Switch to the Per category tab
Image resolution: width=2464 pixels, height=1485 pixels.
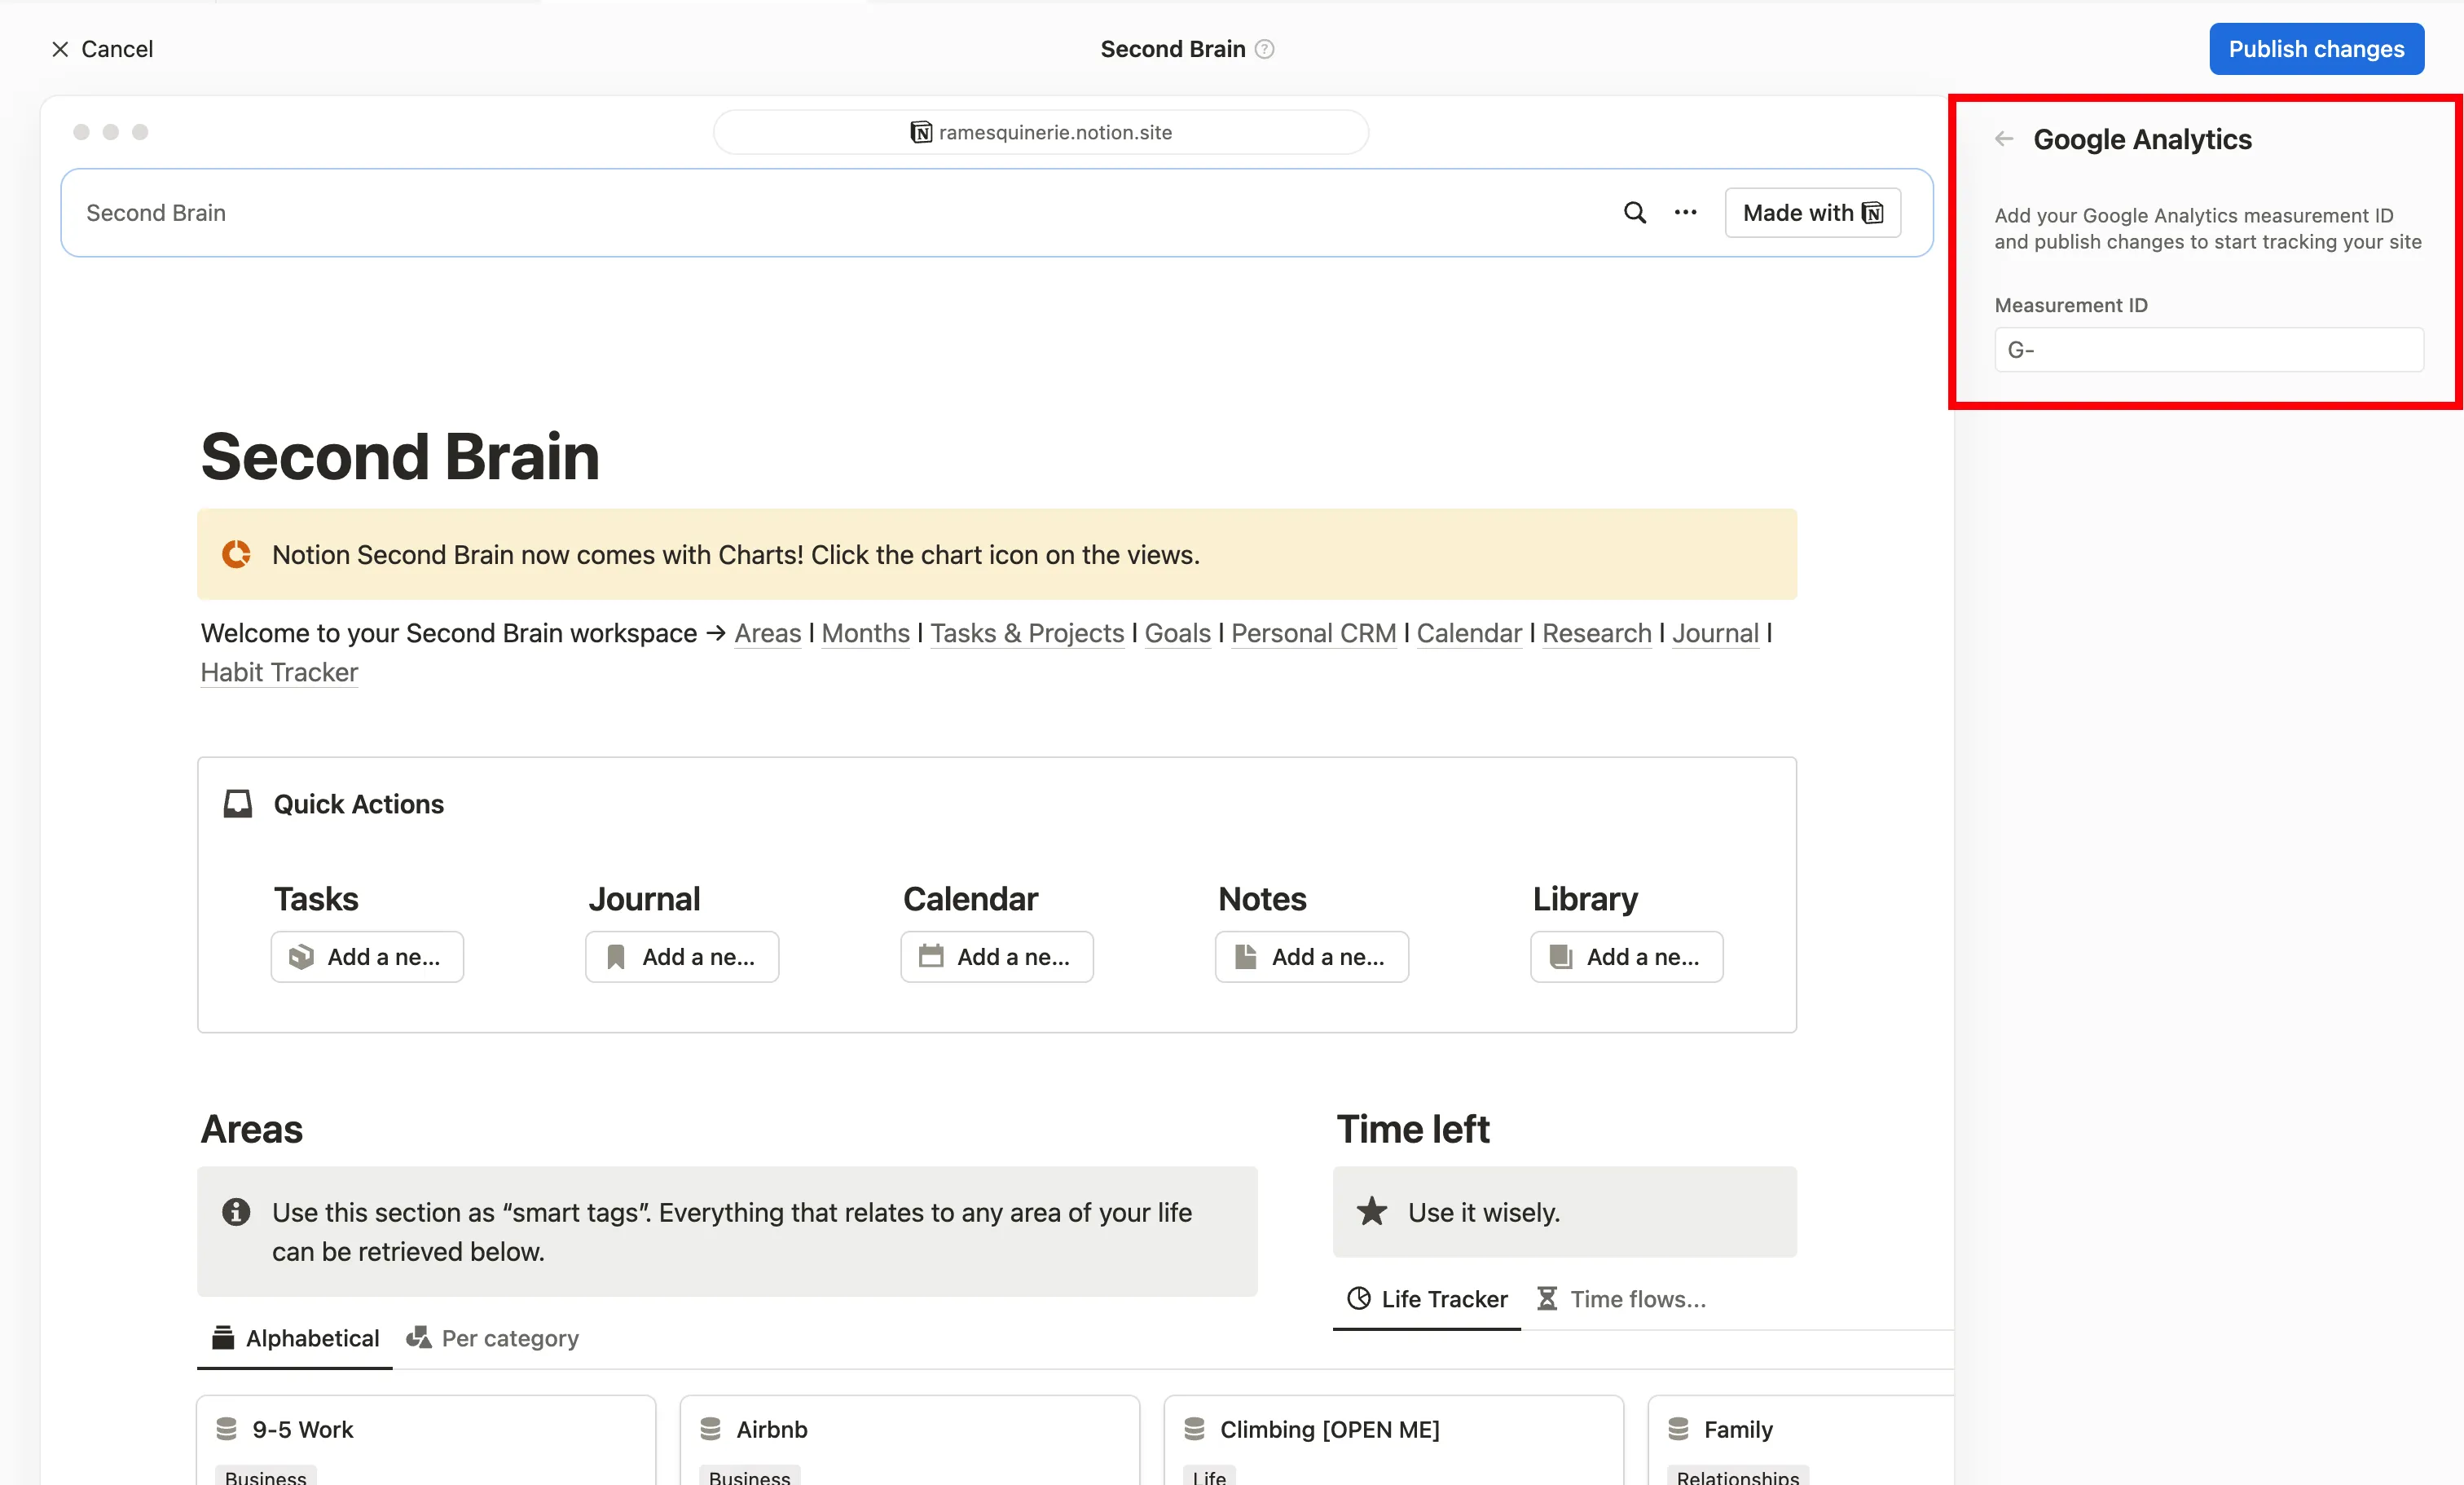492,1338
